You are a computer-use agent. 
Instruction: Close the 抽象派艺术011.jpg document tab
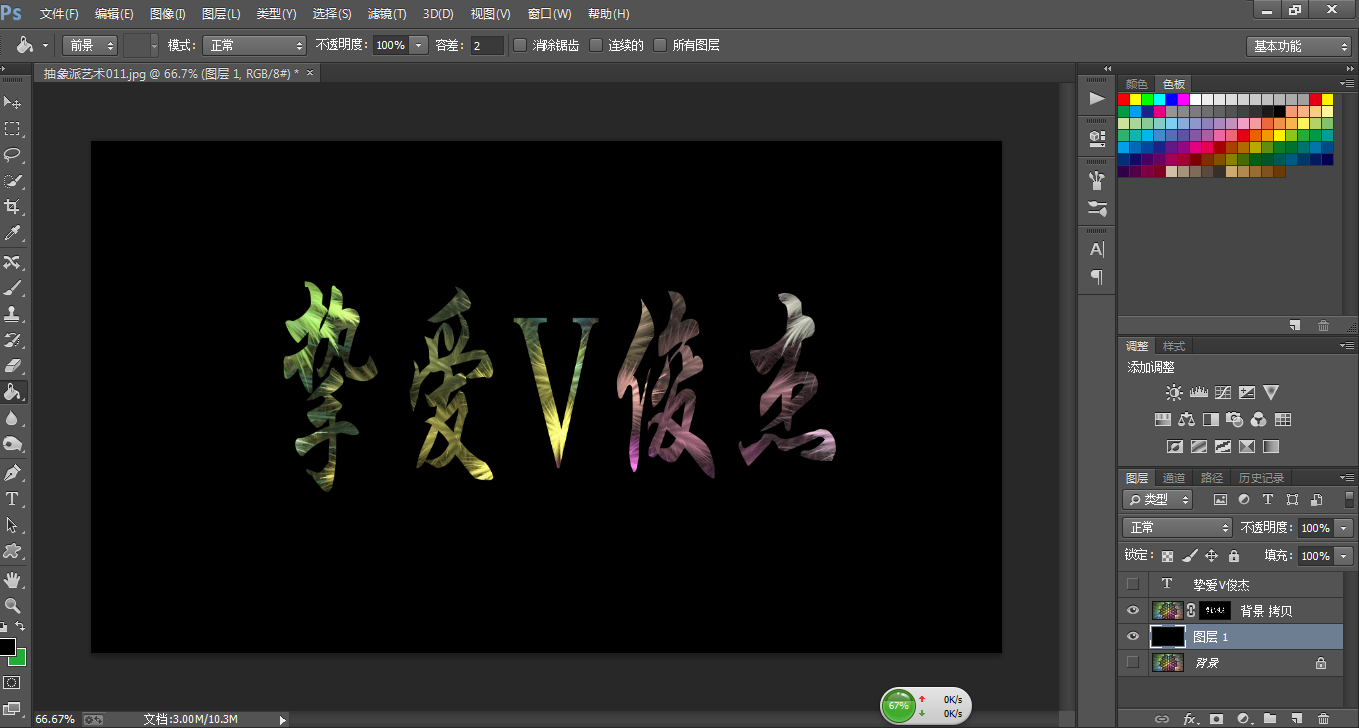point(310,73)
